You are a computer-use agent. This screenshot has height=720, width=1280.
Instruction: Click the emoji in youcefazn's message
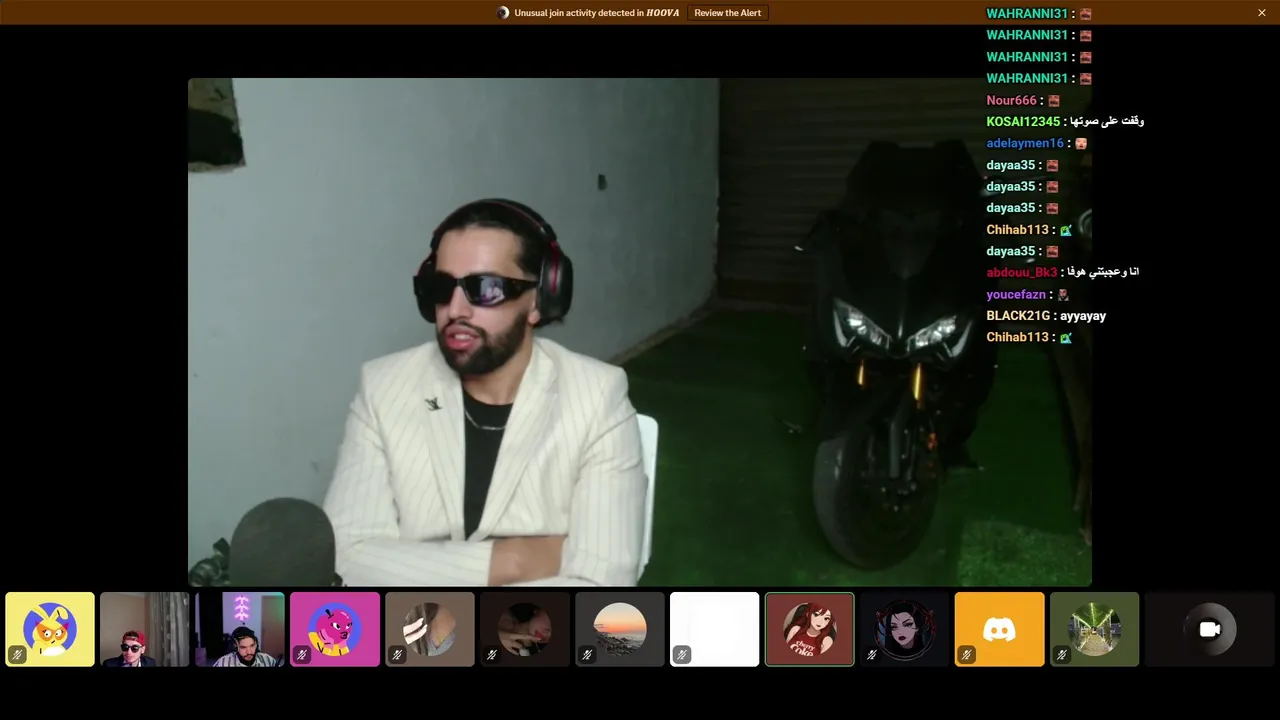1063,295
